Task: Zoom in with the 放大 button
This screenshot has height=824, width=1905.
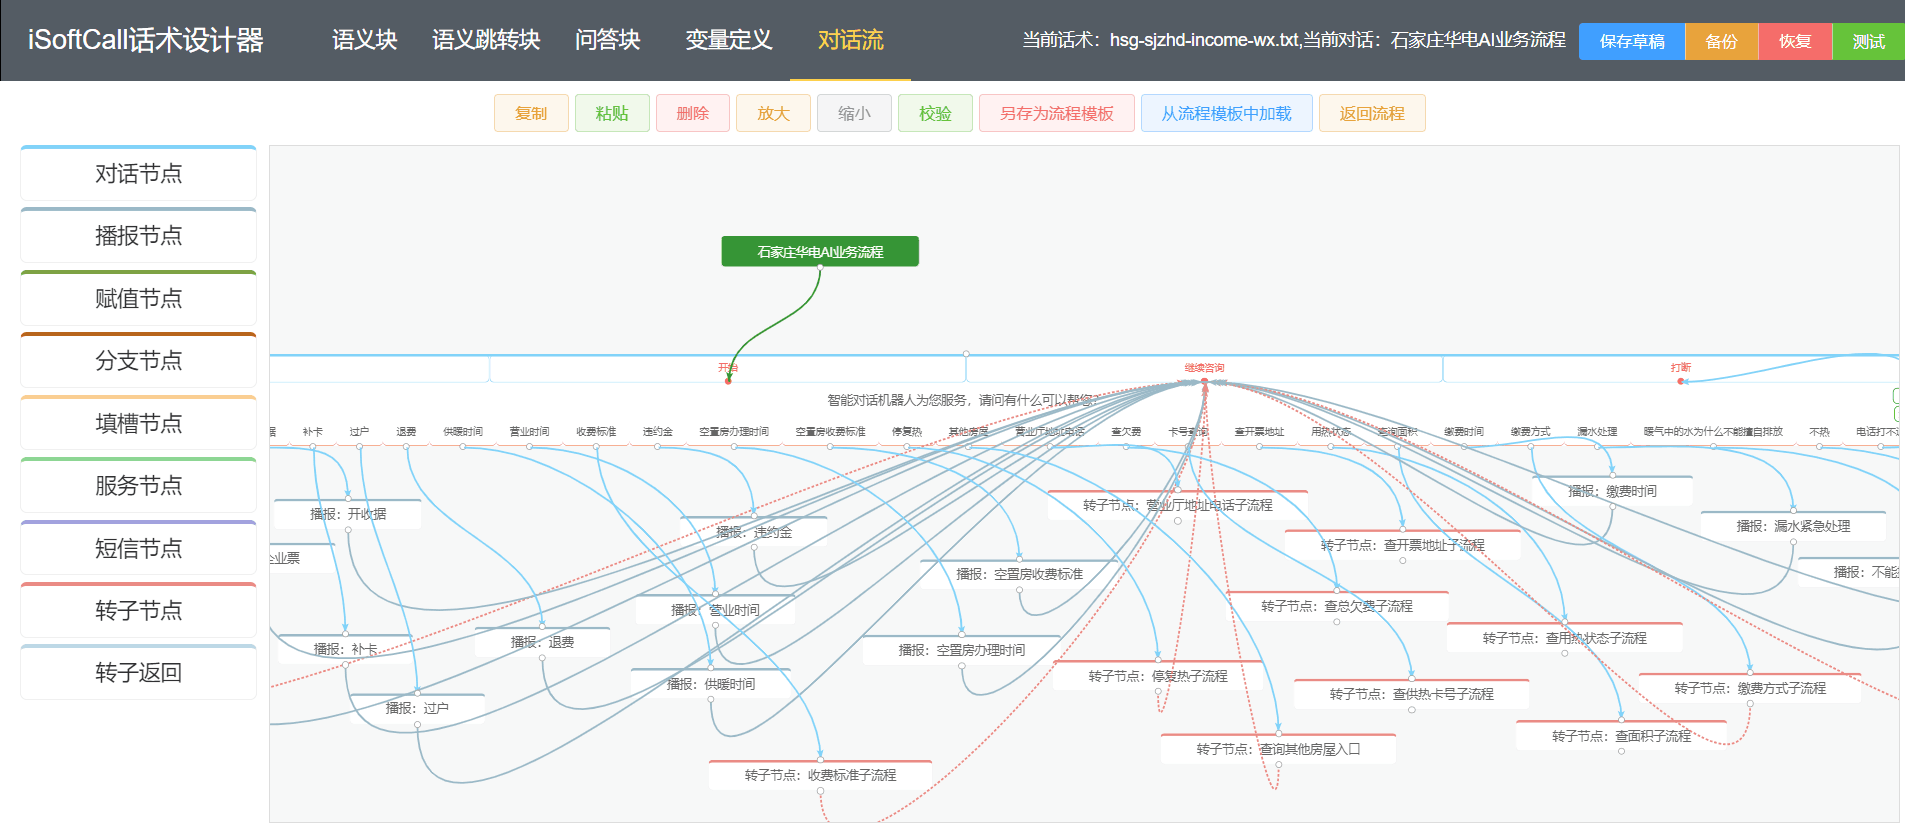Action: pyautogui.click(x=773, y=113)
